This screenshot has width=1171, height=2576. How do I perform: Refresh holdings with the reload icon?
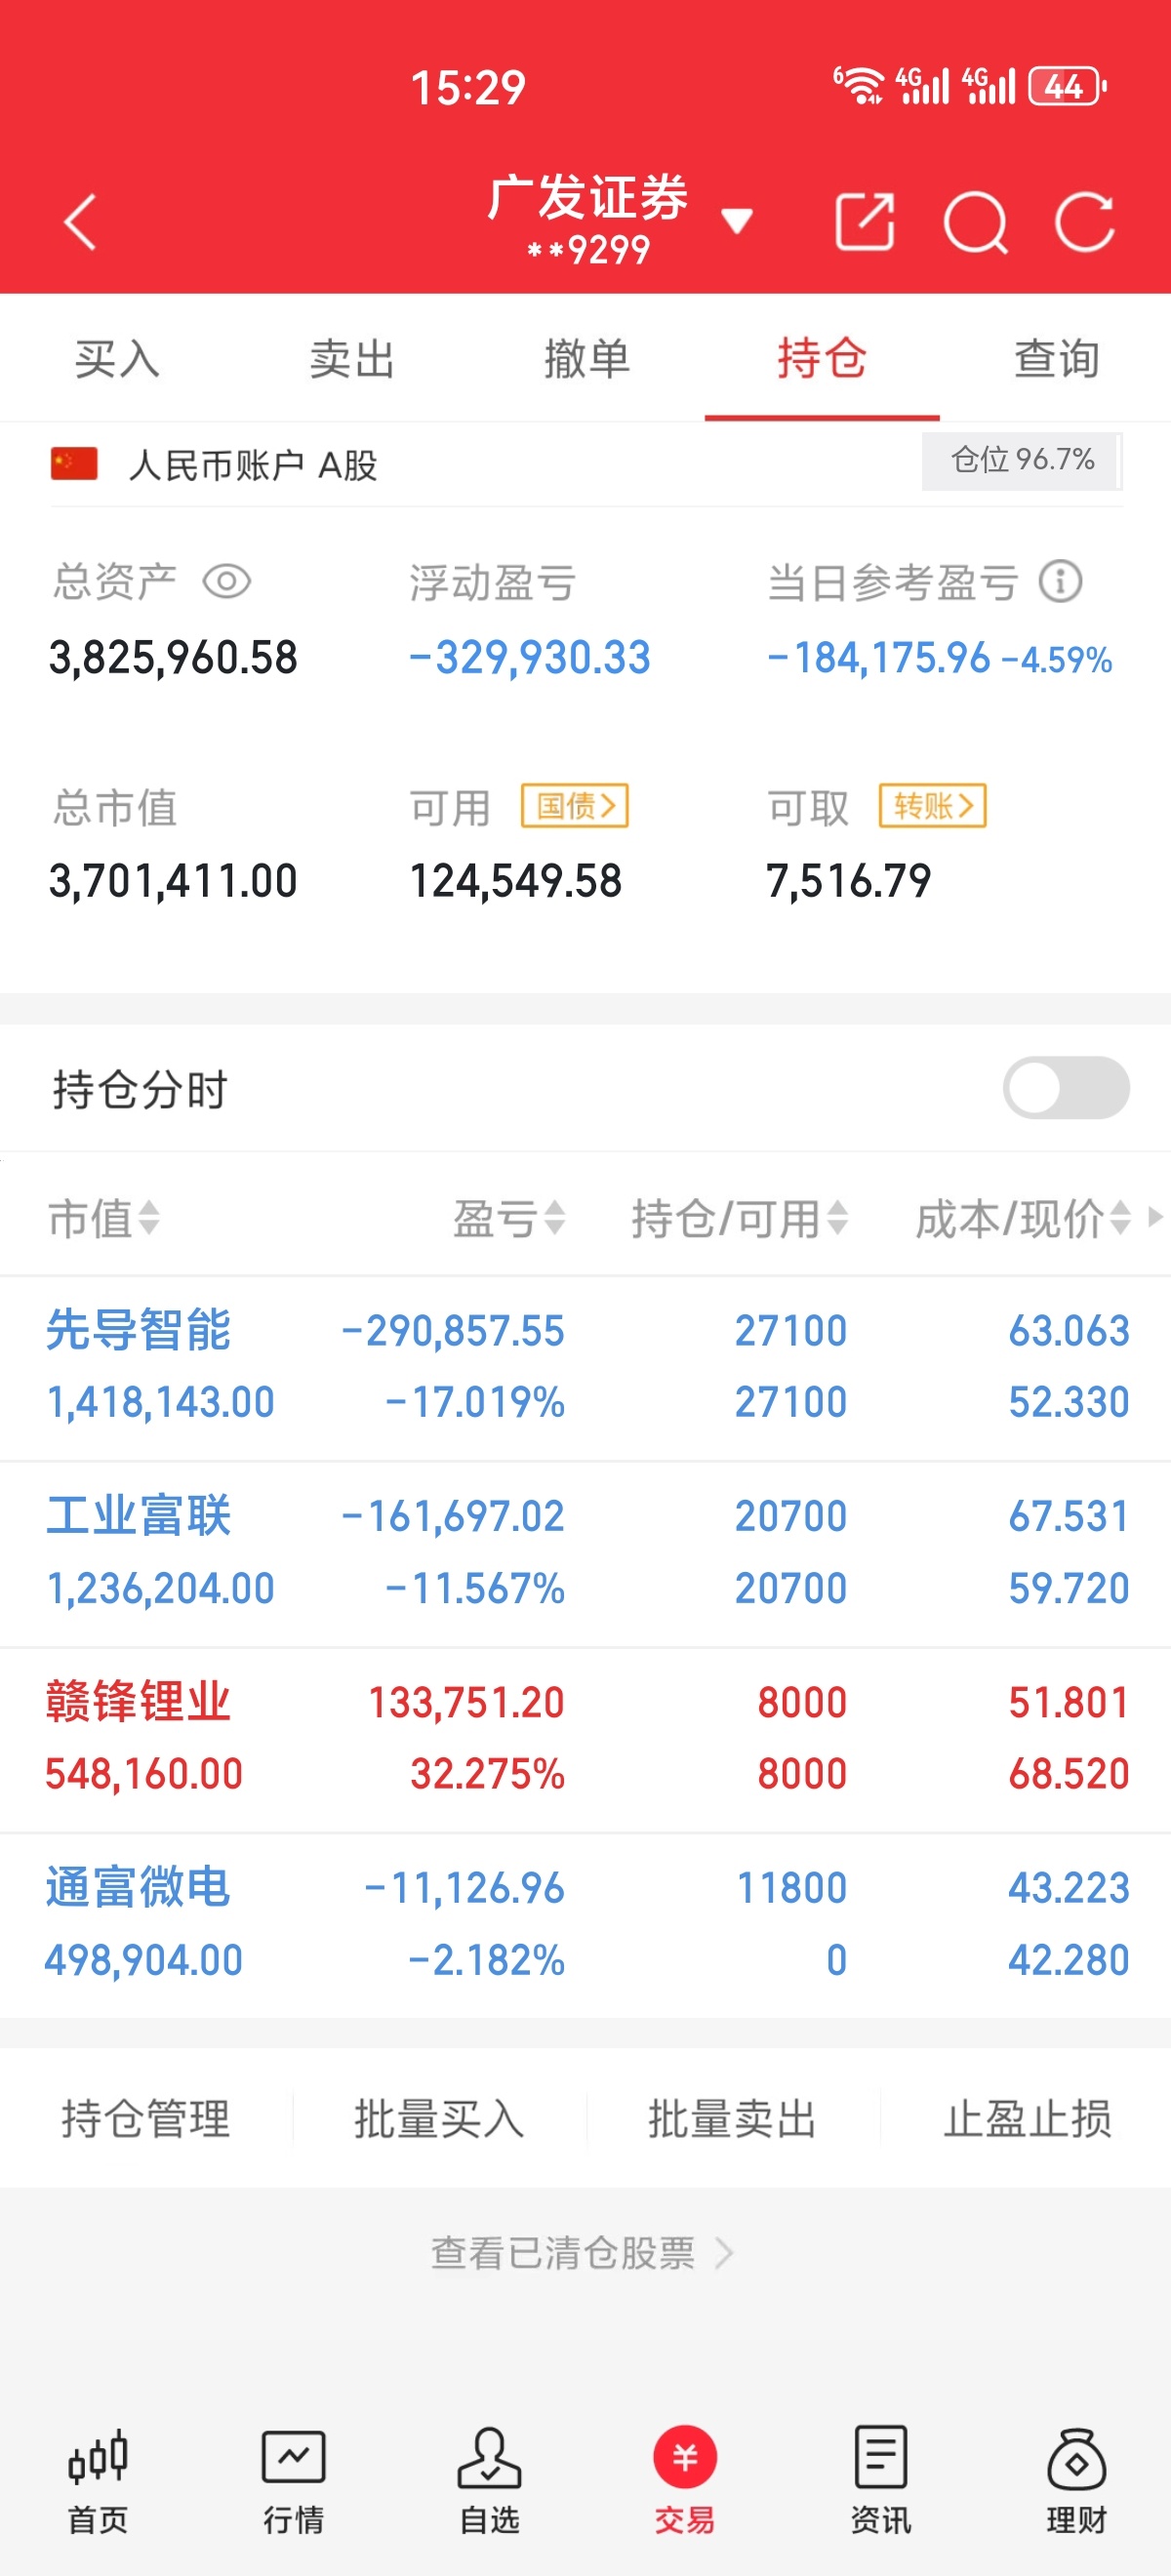click(x=1085, y=221)
